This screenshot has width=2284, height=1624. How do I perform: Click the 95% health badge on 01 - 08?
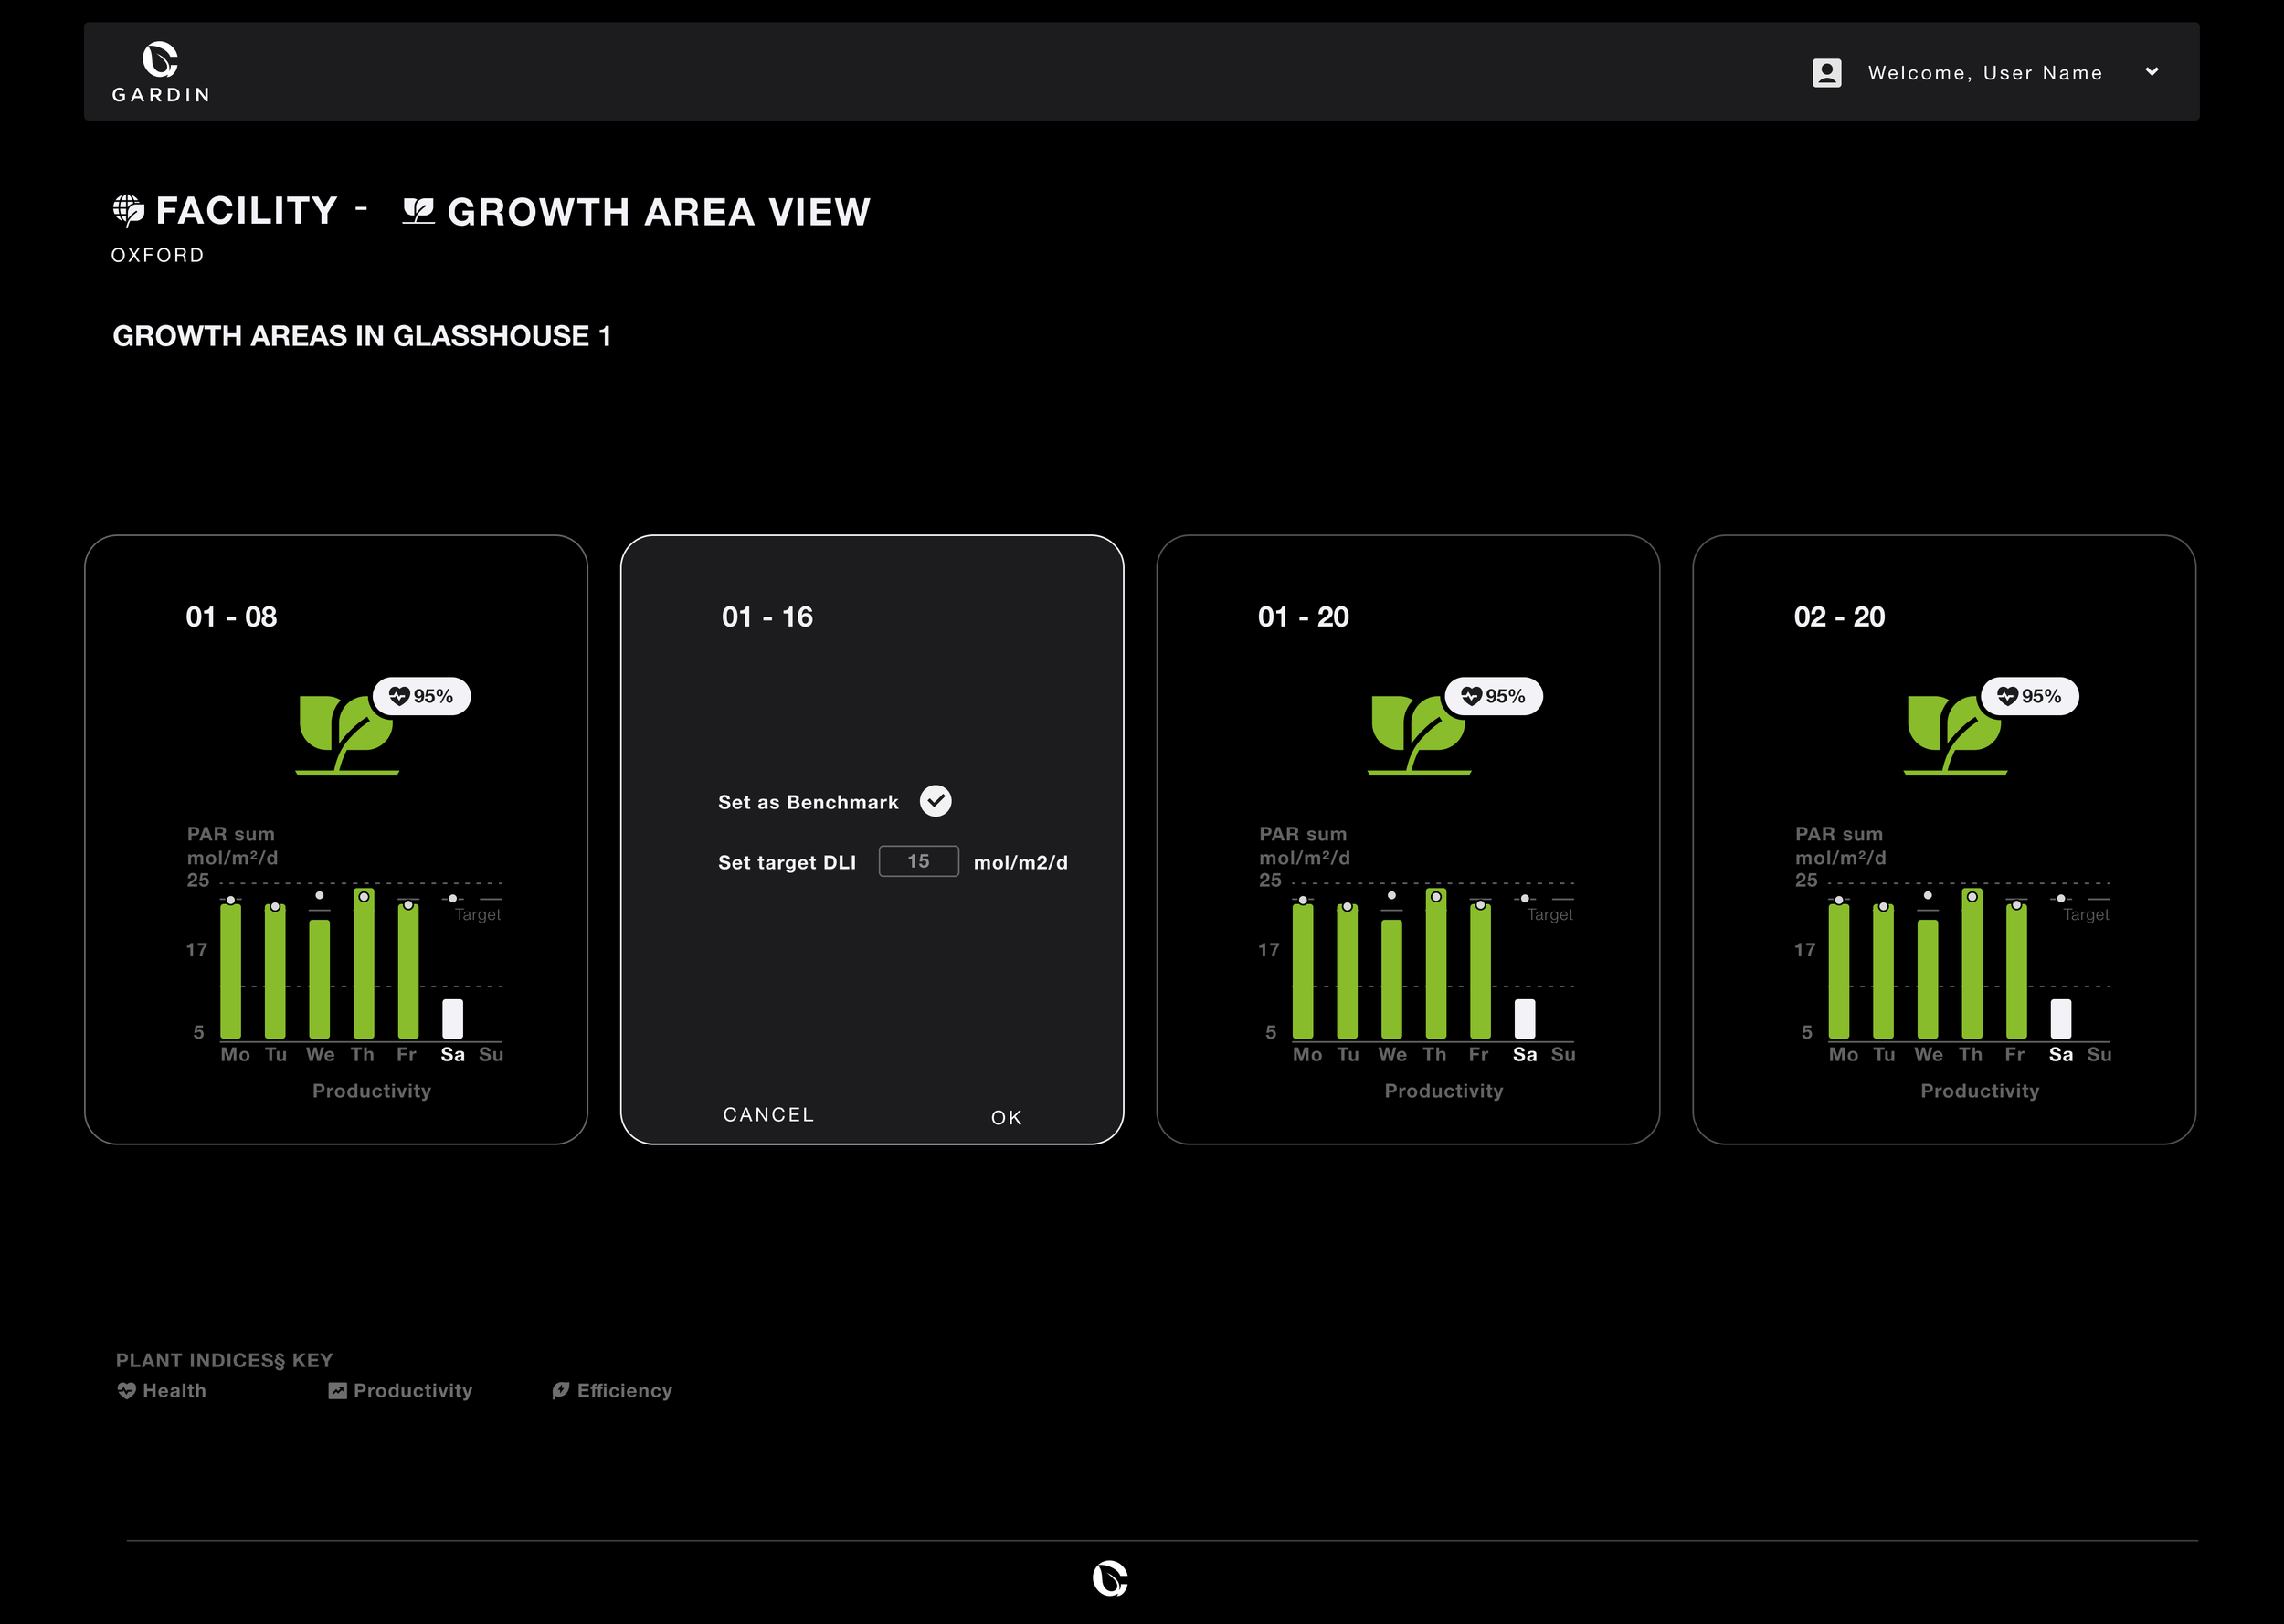pos(421,696)
